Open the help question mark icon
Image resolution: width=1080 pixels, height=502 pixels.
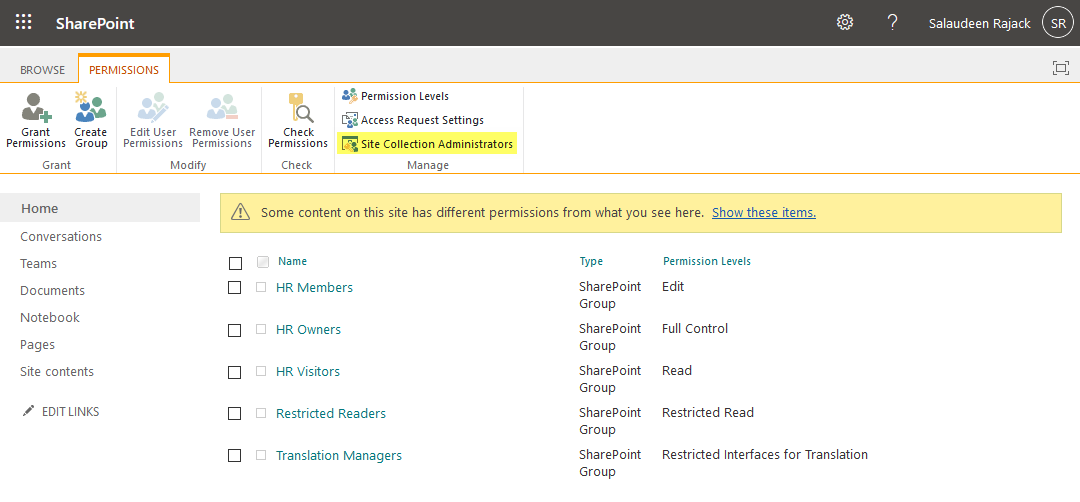click(x=892, y=22)
